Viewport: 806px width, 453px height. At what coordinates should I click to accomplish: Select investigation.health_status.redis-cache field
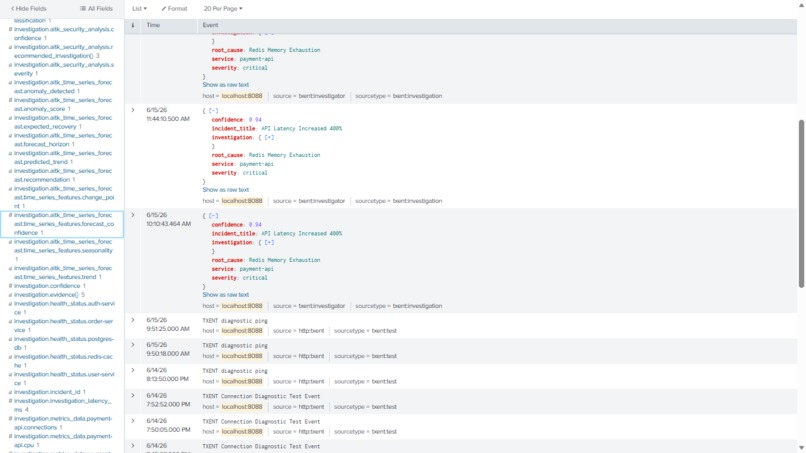coord(62,361)
